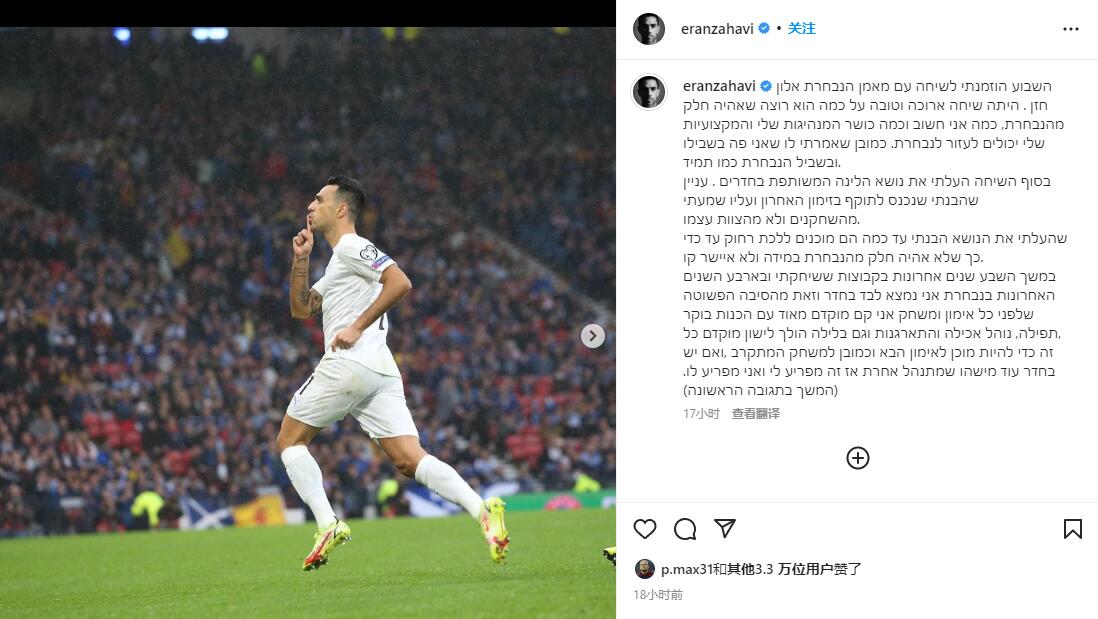This screenshot has width=1098, height=619.
Task: Click the eranzahavi avatar beside the caption
Action: point(648,92)
